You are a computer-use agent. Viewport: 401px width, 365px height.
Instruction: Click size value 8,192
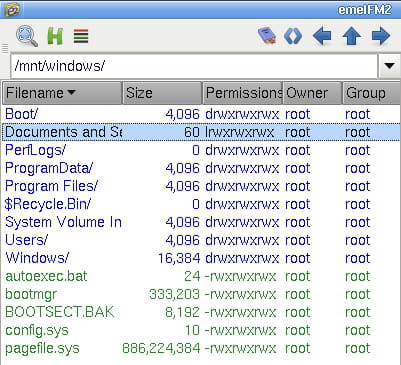click(x=182, y=312)
